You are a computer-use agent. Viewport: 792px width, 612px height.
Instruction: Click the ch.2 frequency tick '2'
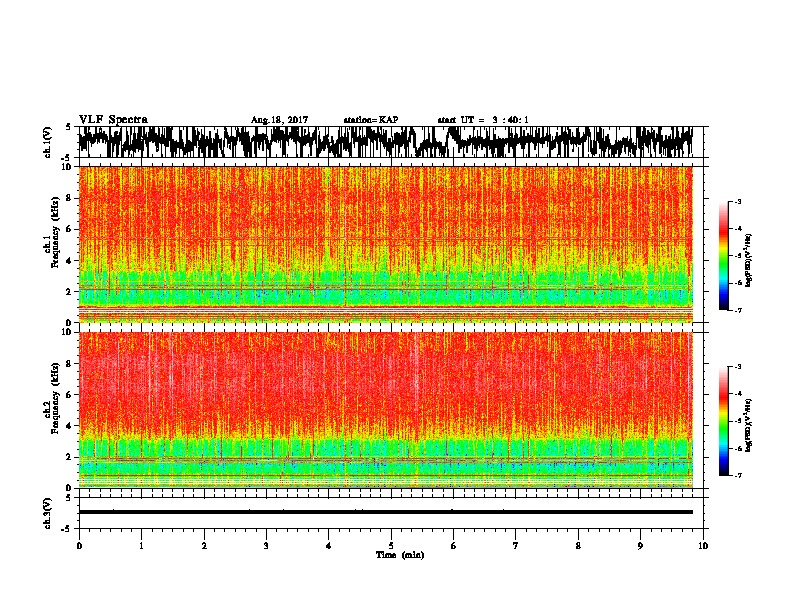point(69,457)
